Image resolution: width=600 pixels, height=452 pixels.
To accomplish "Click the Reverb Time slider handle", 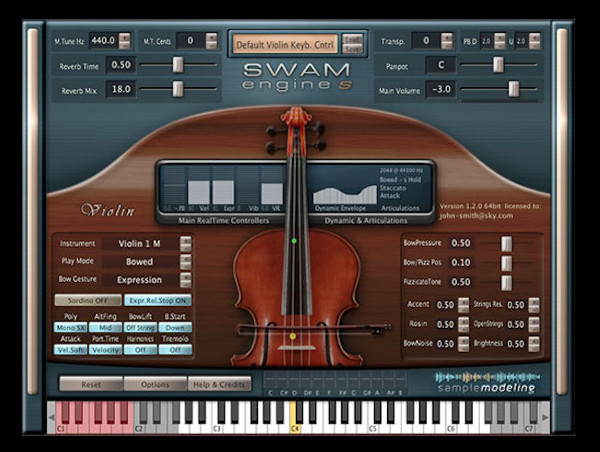I will click(177, 65).
